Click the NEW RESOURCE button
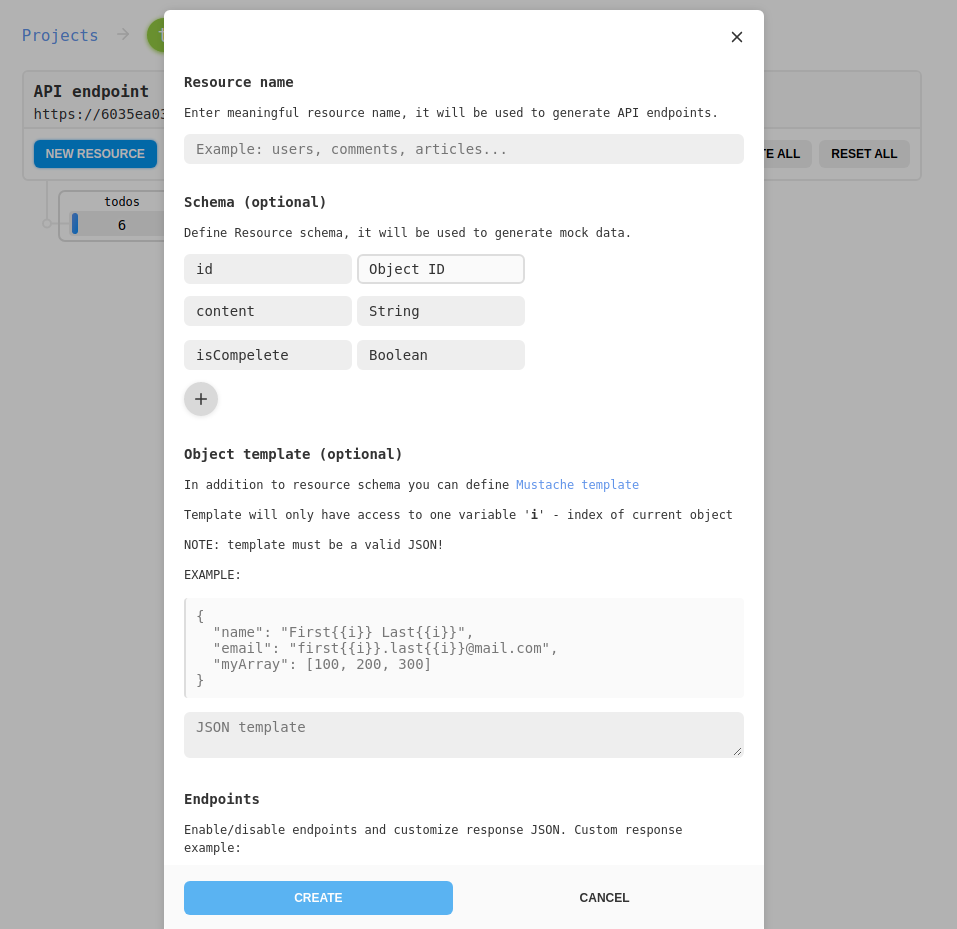This screenshot has width=957, height=929. (95, 154)
